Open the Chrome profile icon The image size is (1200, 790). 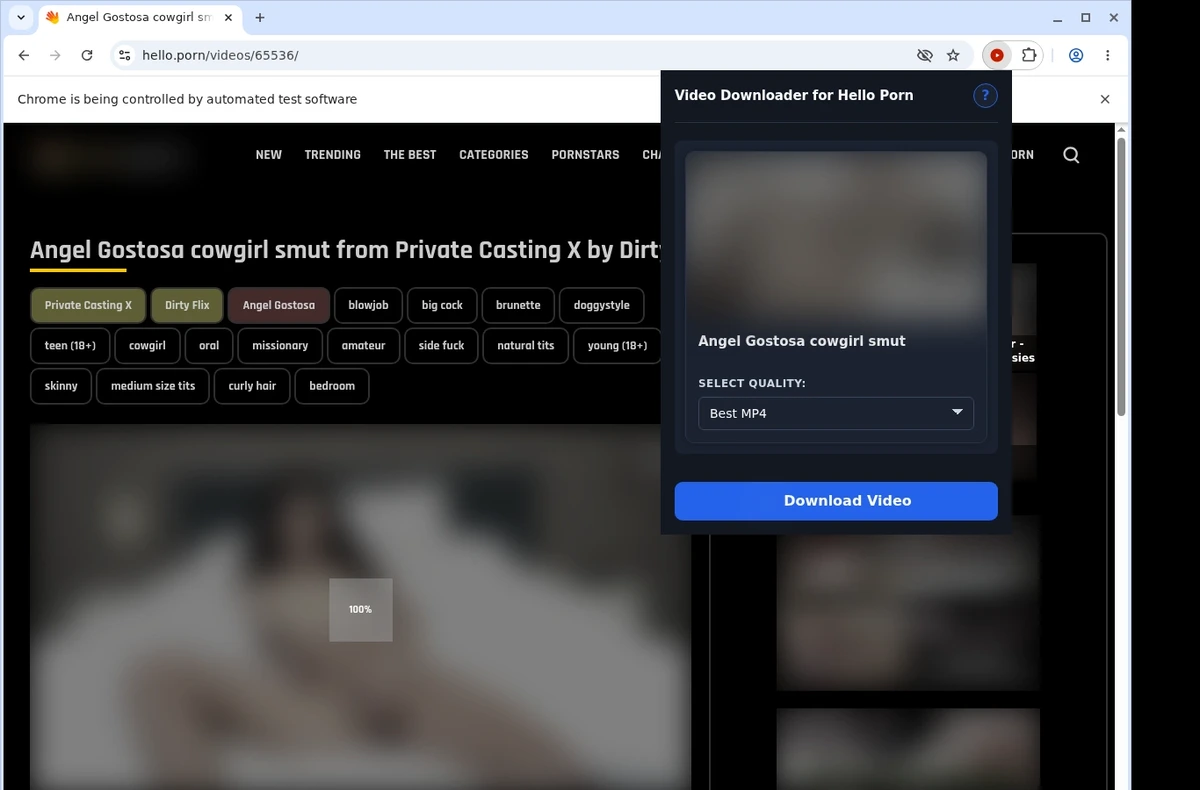1076,56
